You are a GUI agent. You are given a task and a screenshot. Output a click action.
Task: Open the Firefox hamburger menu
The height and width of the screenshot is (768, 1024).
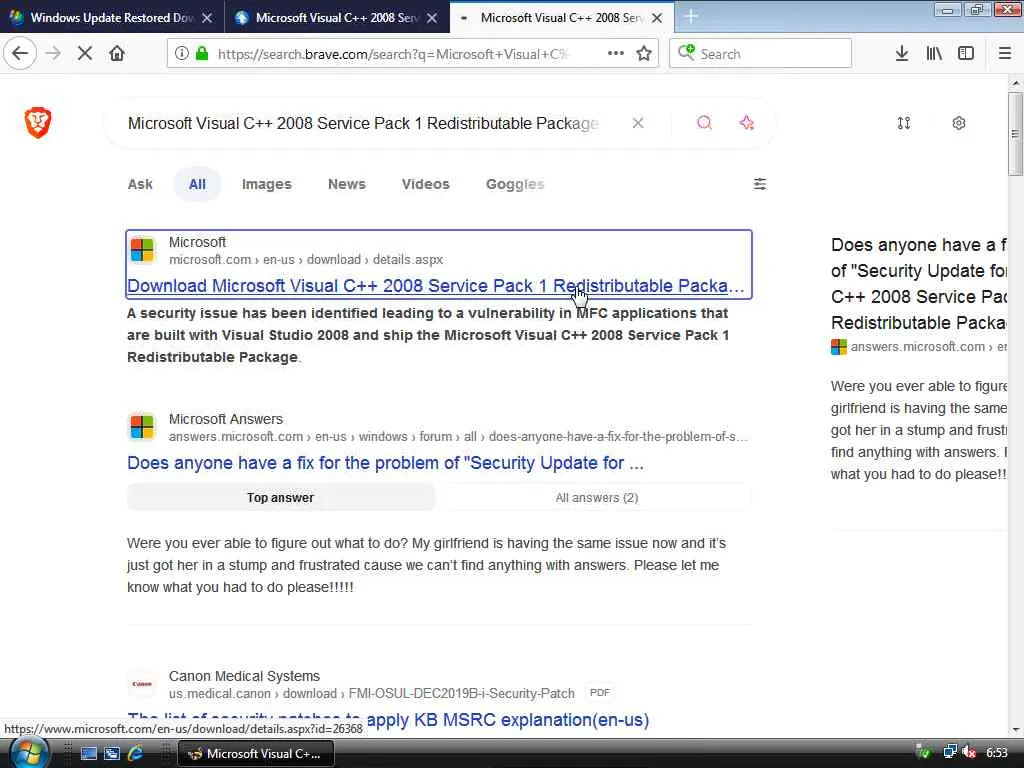point(1005,54)
